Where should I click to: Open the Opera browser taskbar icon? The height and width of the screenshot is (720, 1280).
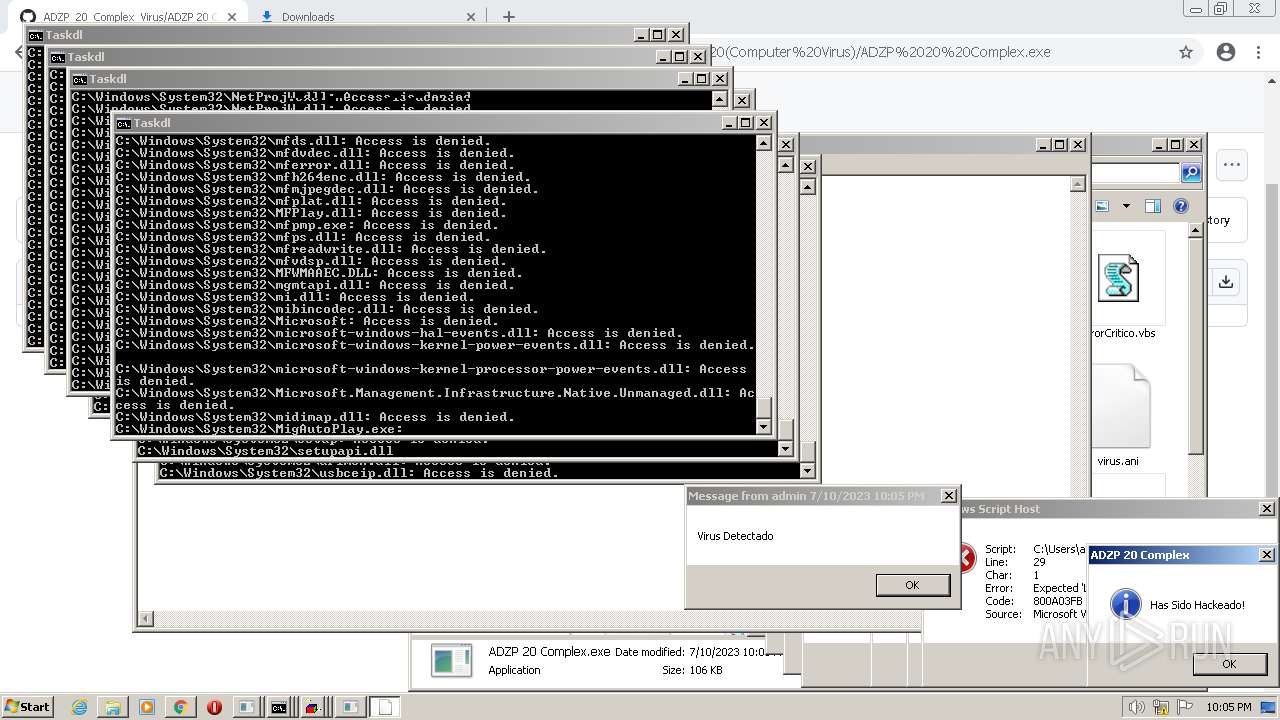coord(214,707)
